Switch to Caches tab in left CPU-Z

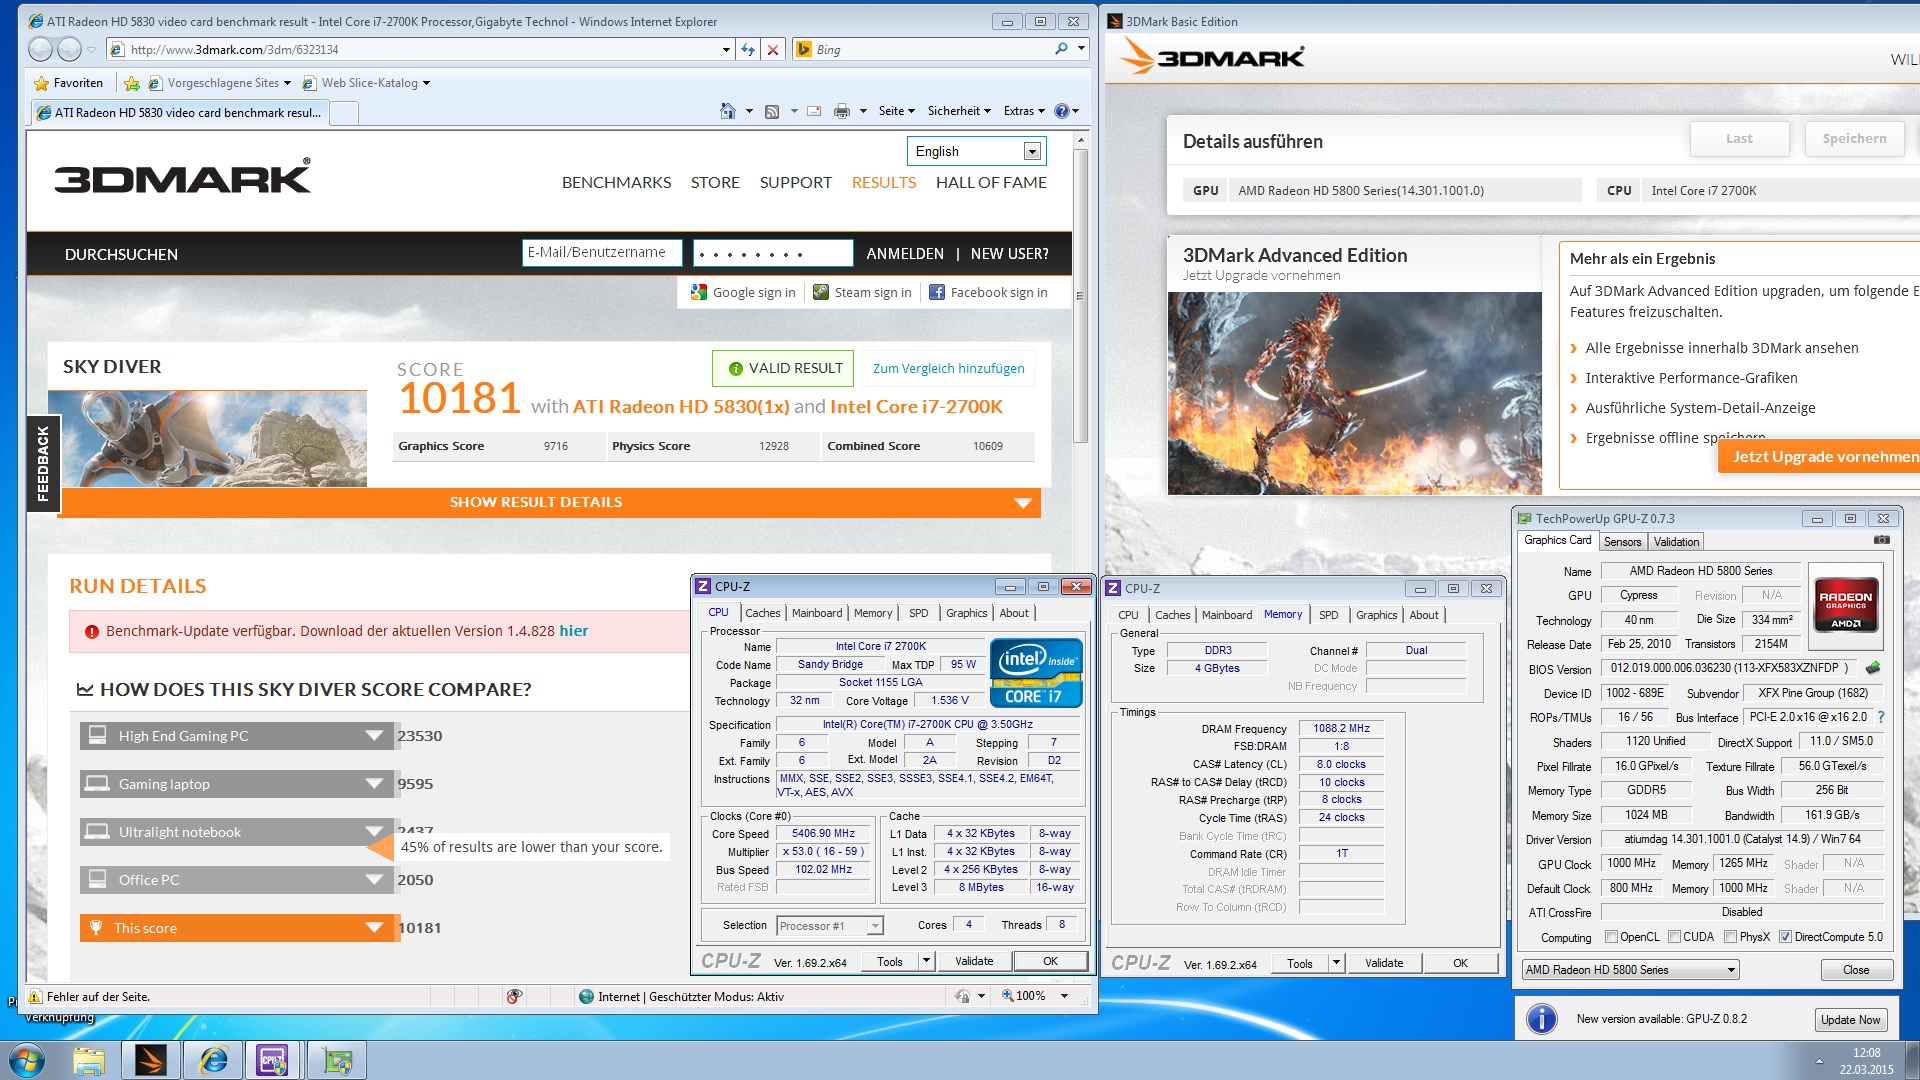pyautogui.click(x=762, y=613)
